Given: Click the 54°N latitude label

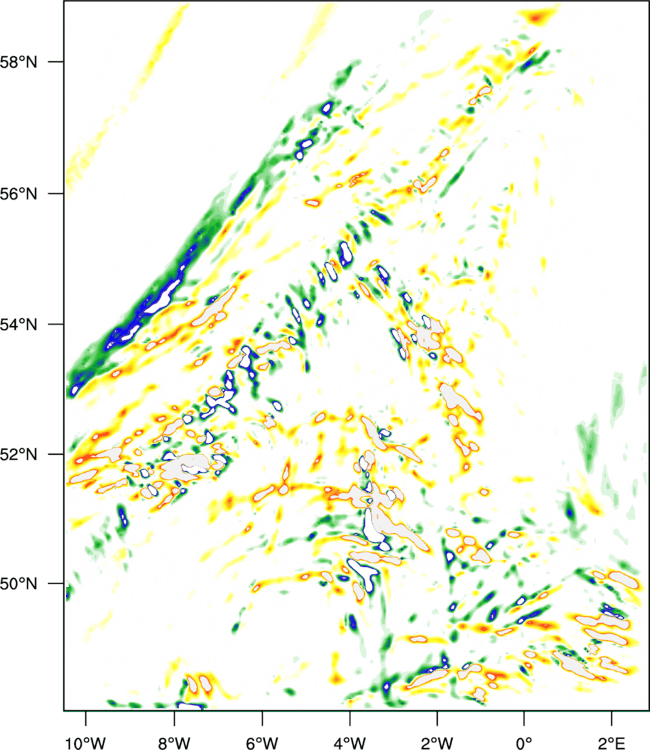Looking at the screenshot, I should [x=18, y=325].
